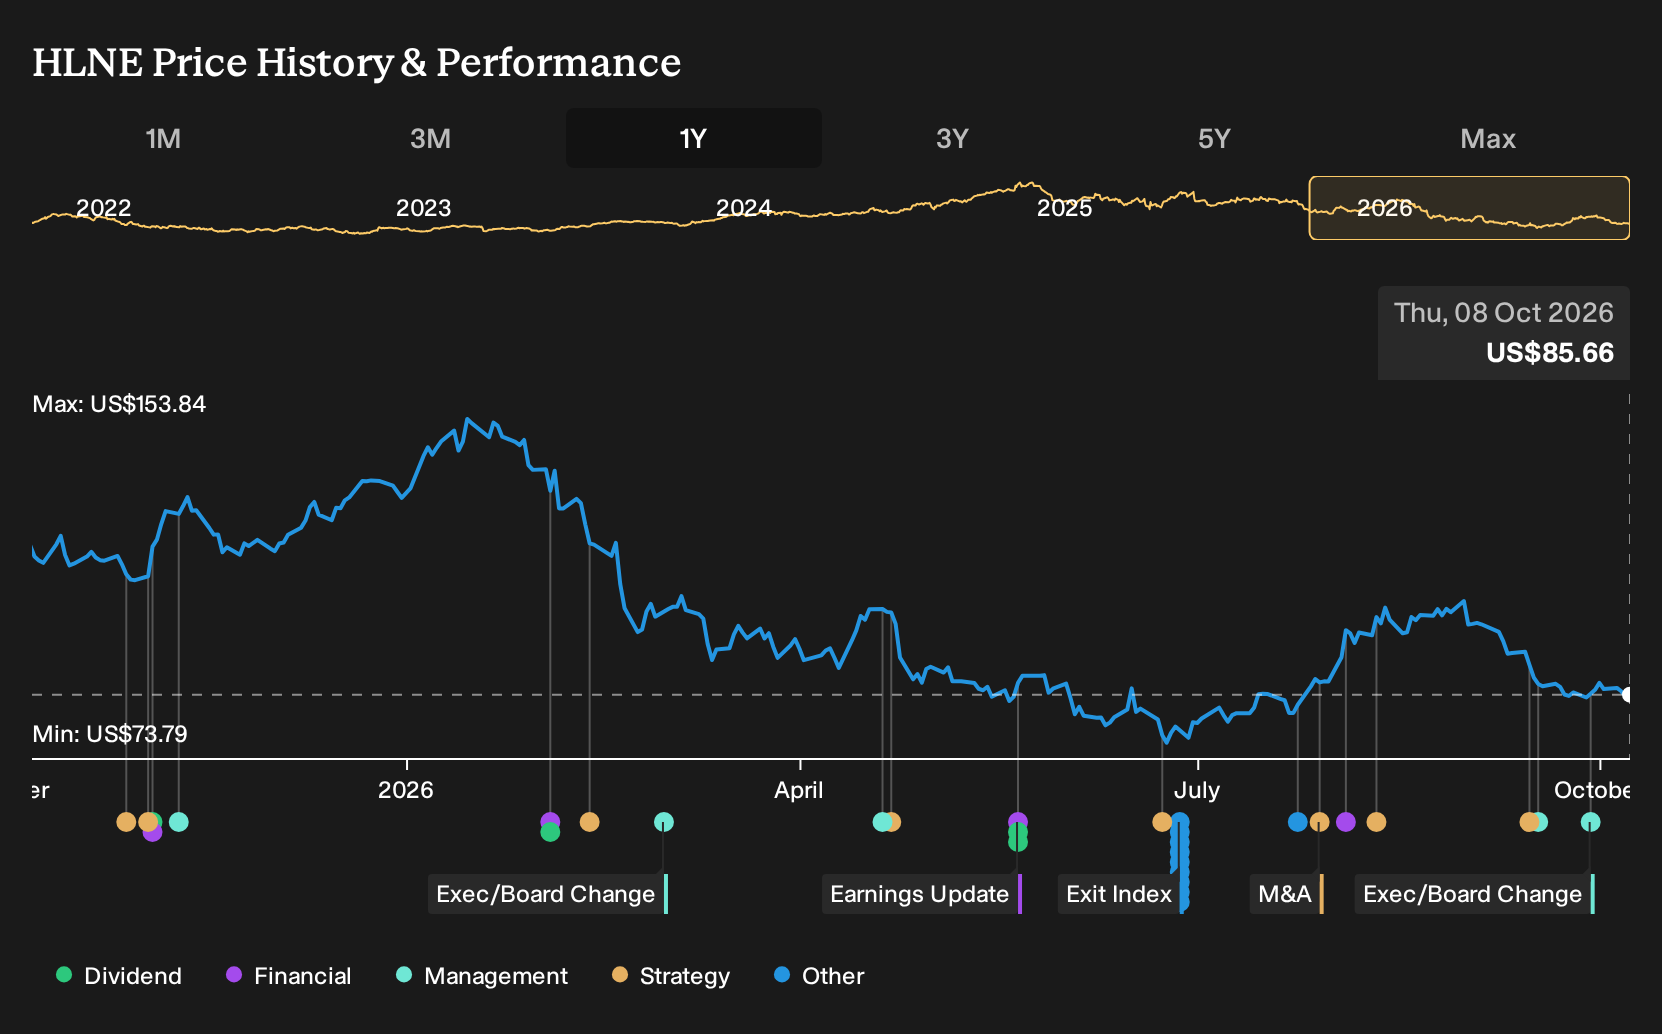Switch to the 3Y time range tab
Screen dimensions: 1662x1034
point(952,138)
